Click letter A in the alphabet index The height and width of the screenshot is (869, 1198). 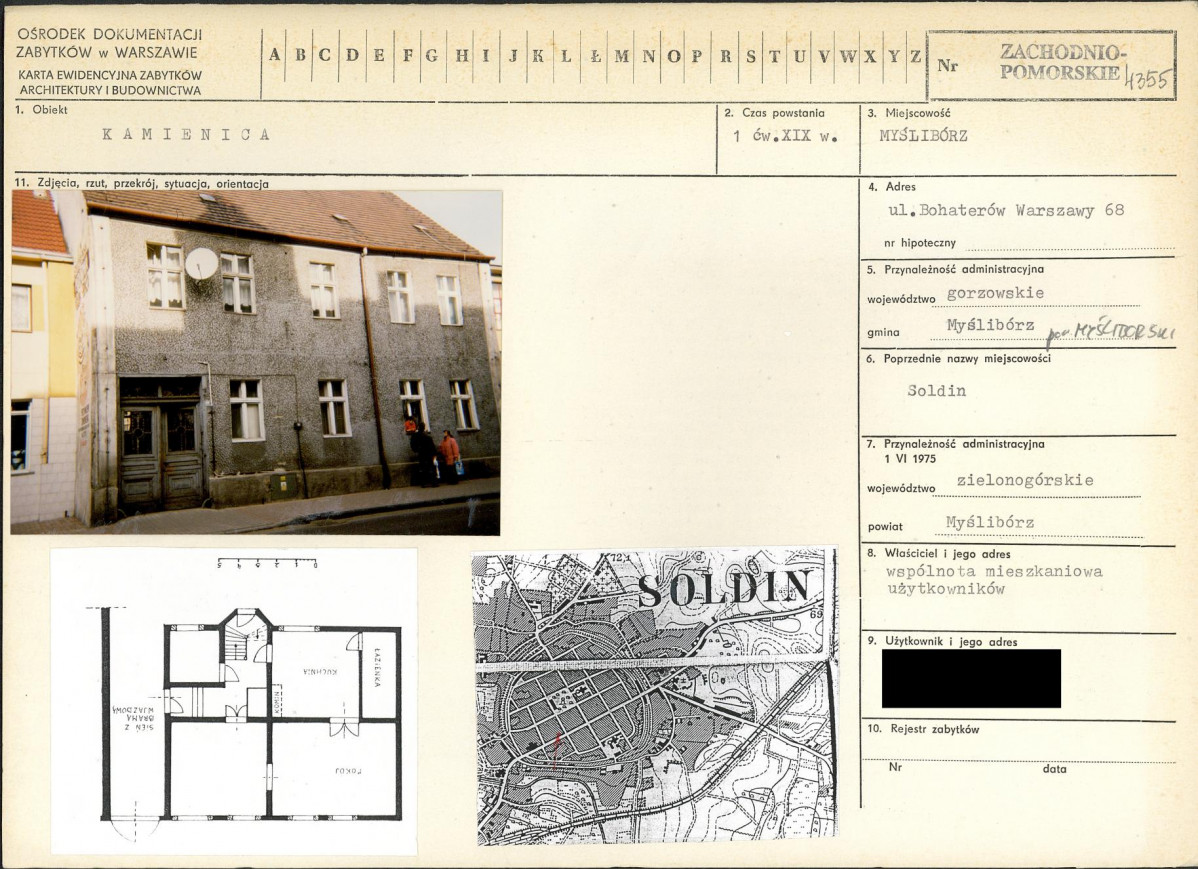point(275,56)
